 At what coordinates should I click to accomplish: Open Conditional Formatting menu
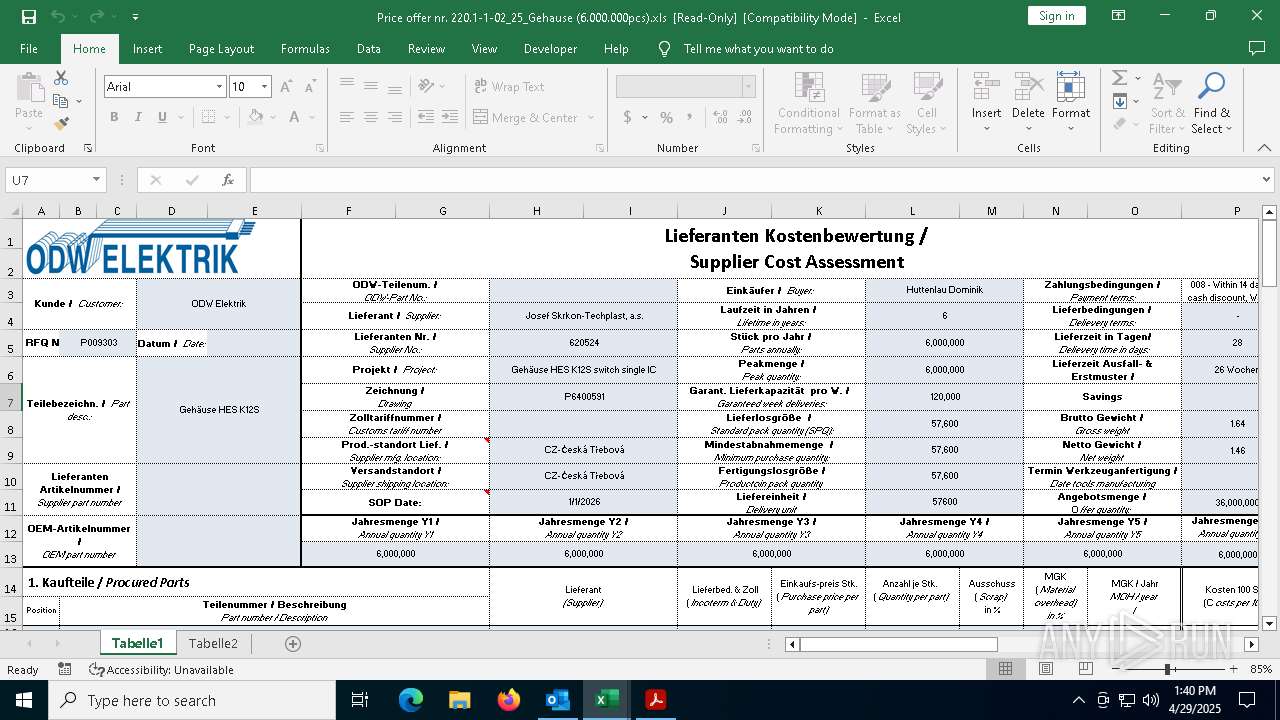(x=809, y=104)
